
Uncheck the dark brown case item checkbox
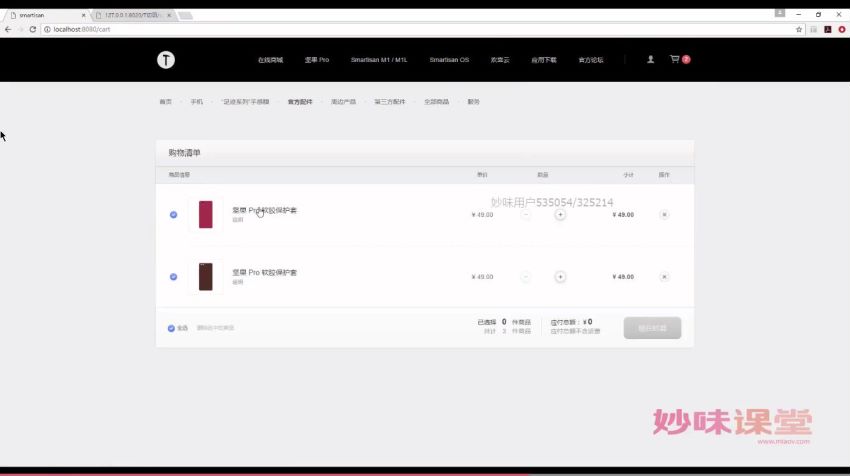click(173, 277)
